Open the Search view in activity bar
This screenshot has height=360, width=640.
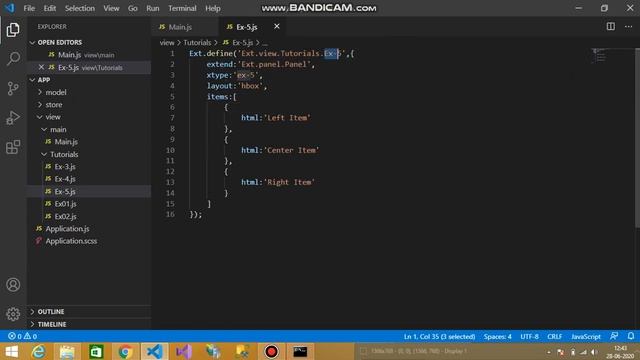coord(13,59)
